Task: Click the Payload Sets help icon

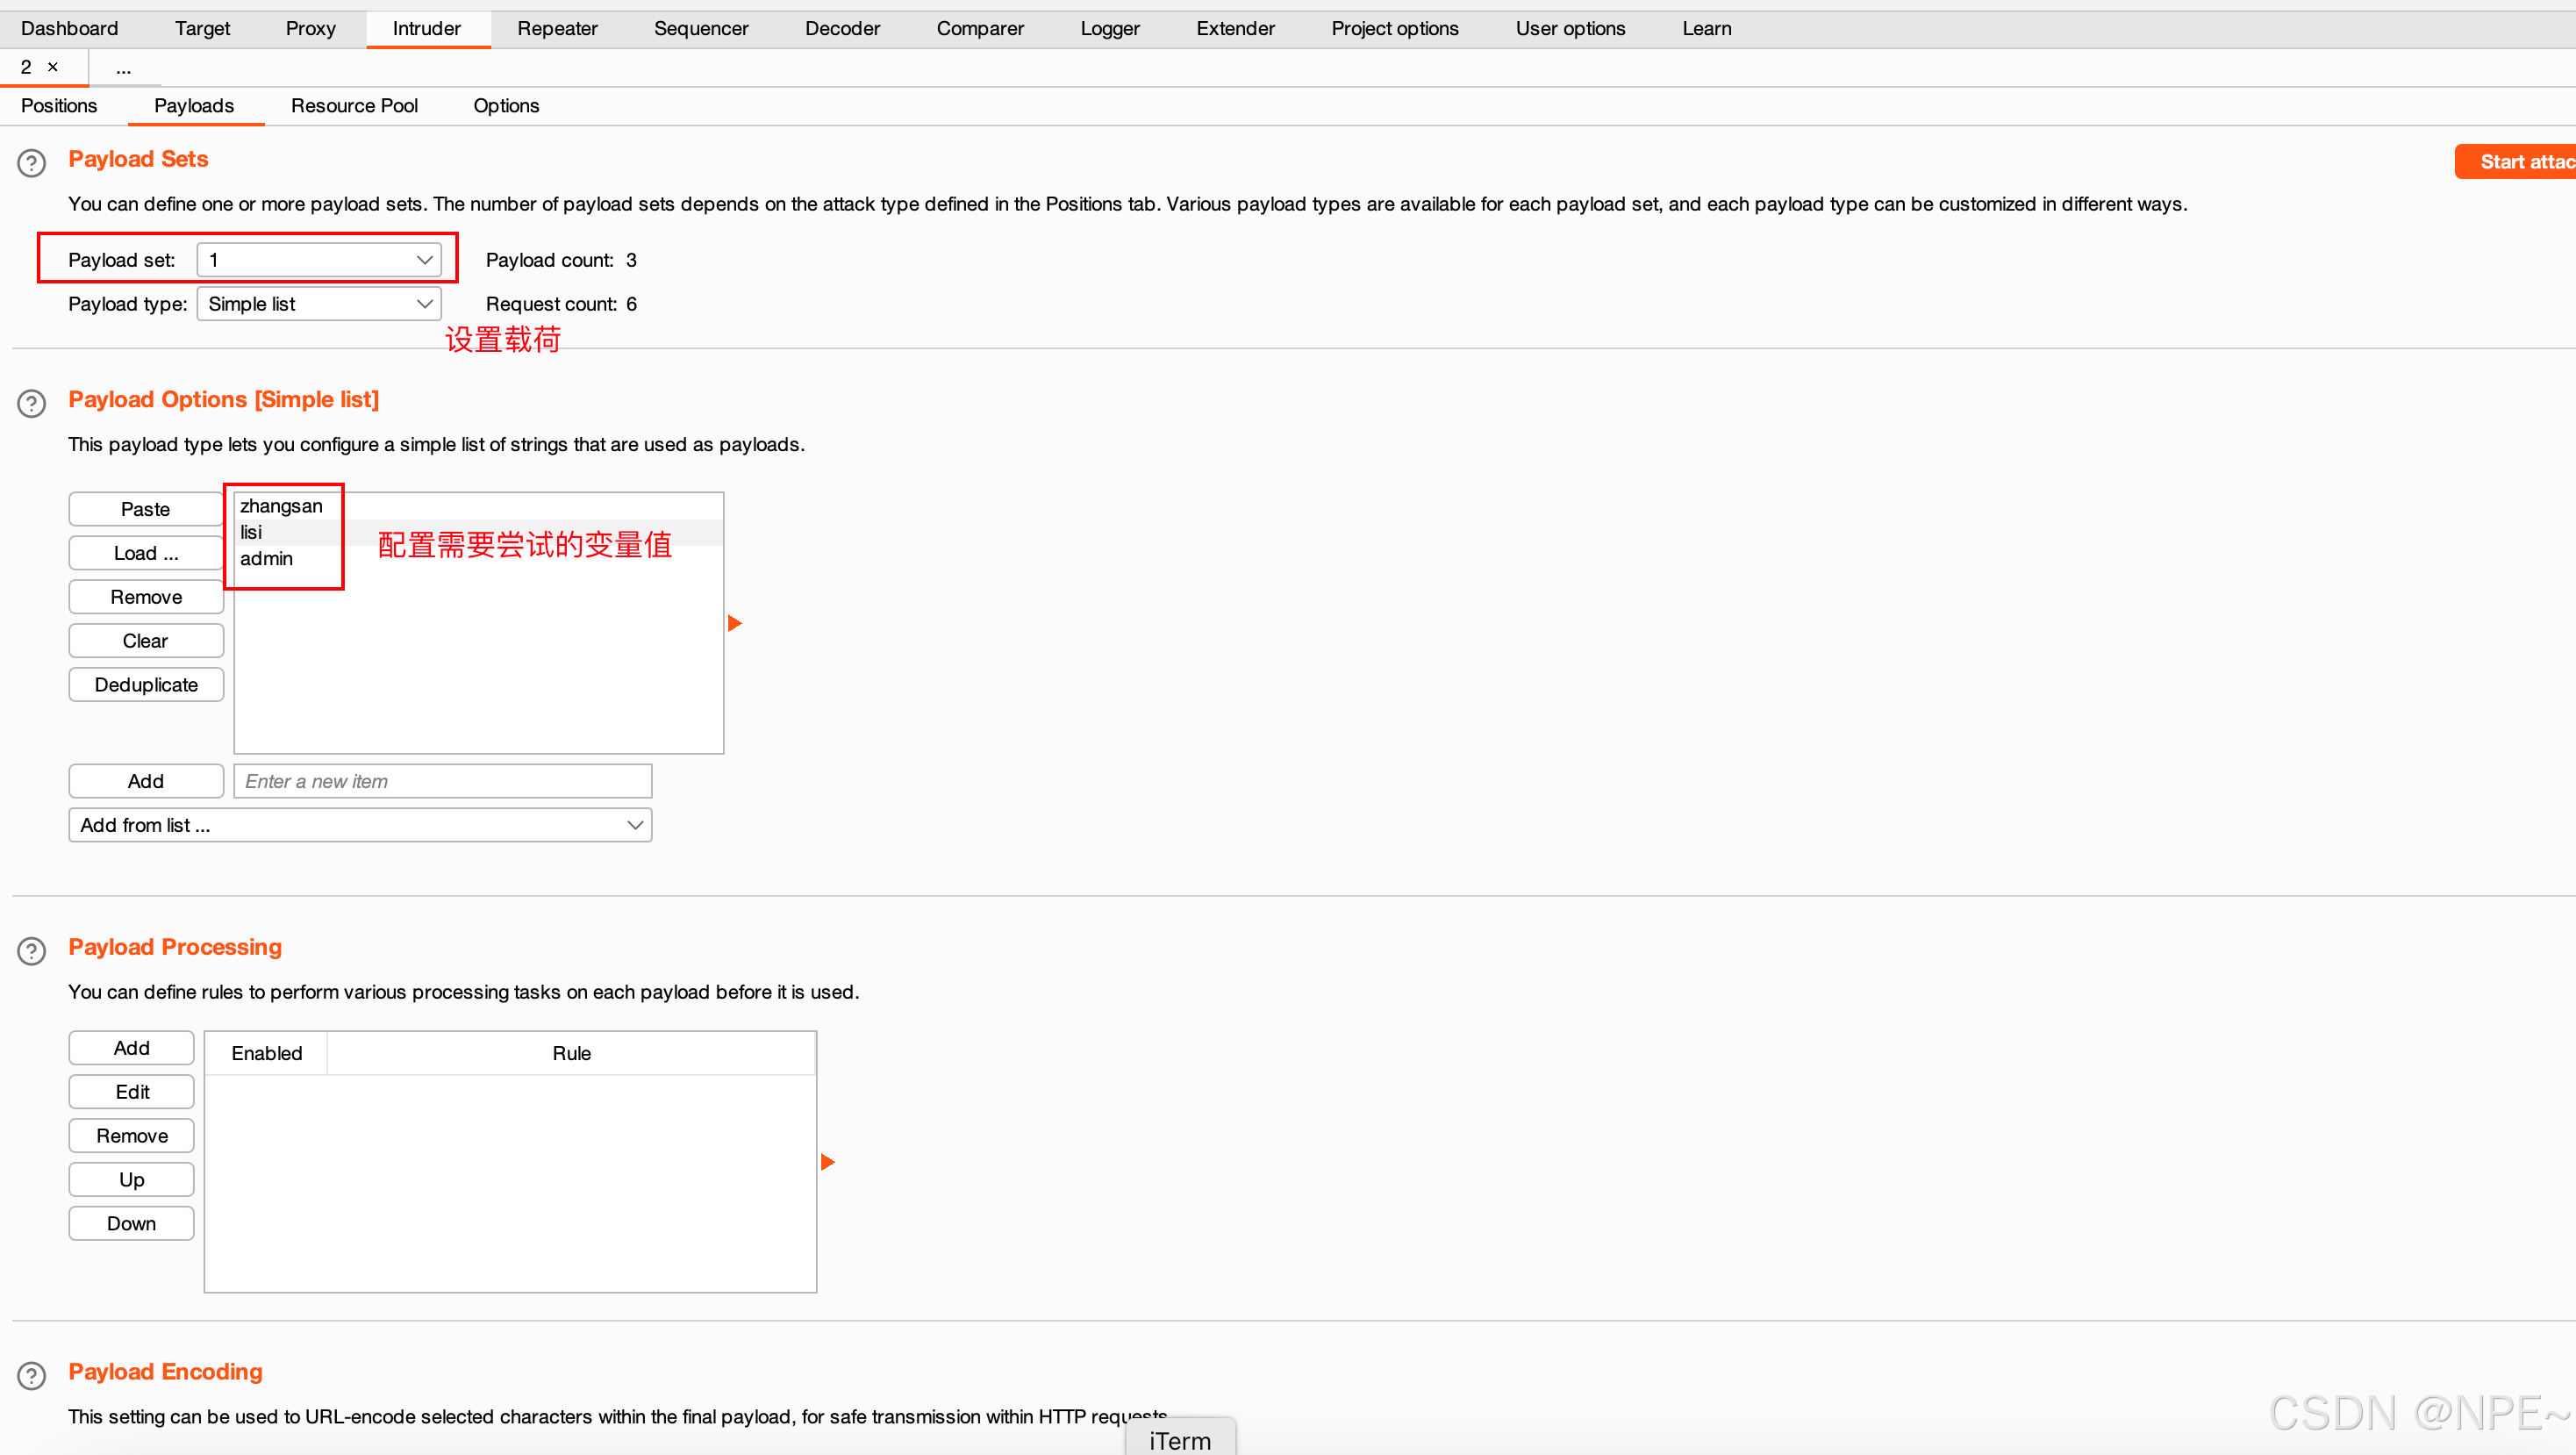Action: 32,162
